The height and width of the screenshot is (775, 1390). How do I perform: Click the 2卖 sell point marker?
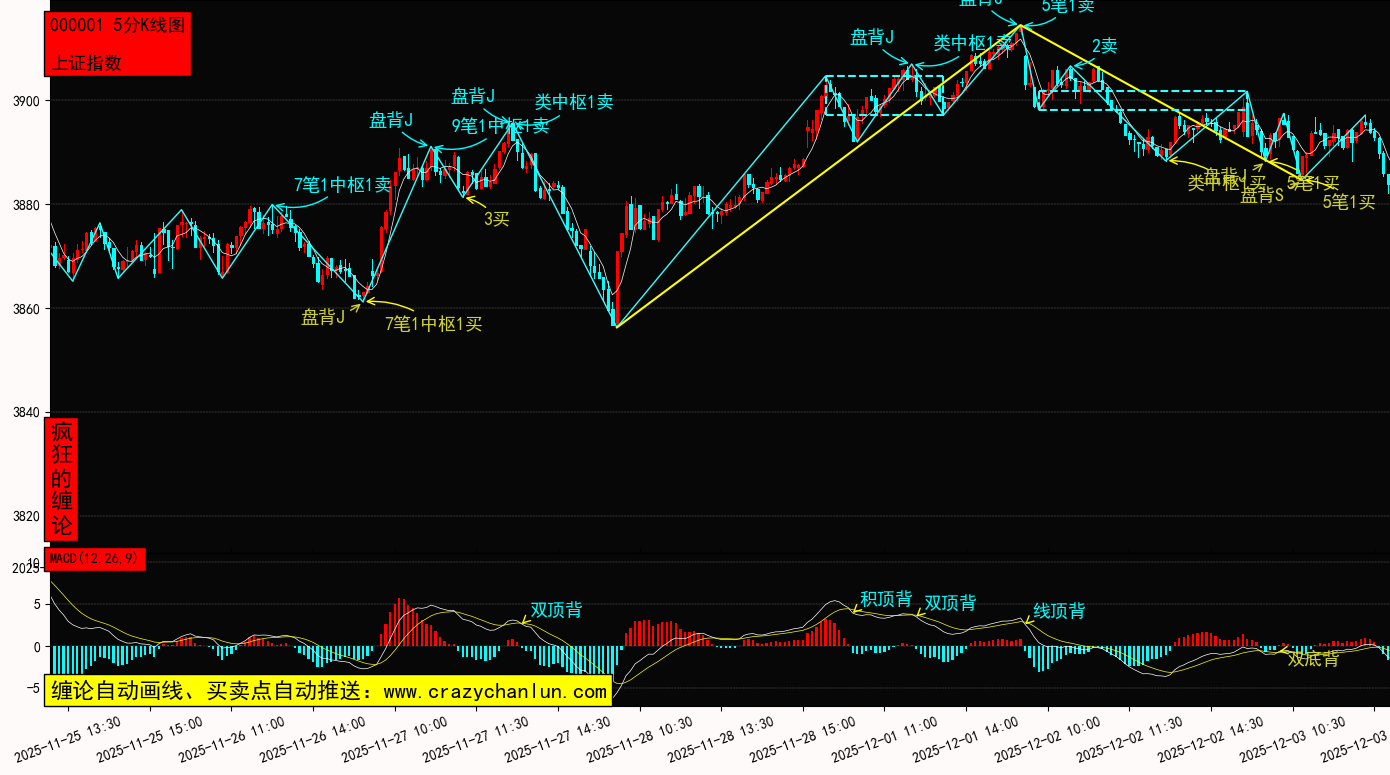click(x=1104, y=46)
